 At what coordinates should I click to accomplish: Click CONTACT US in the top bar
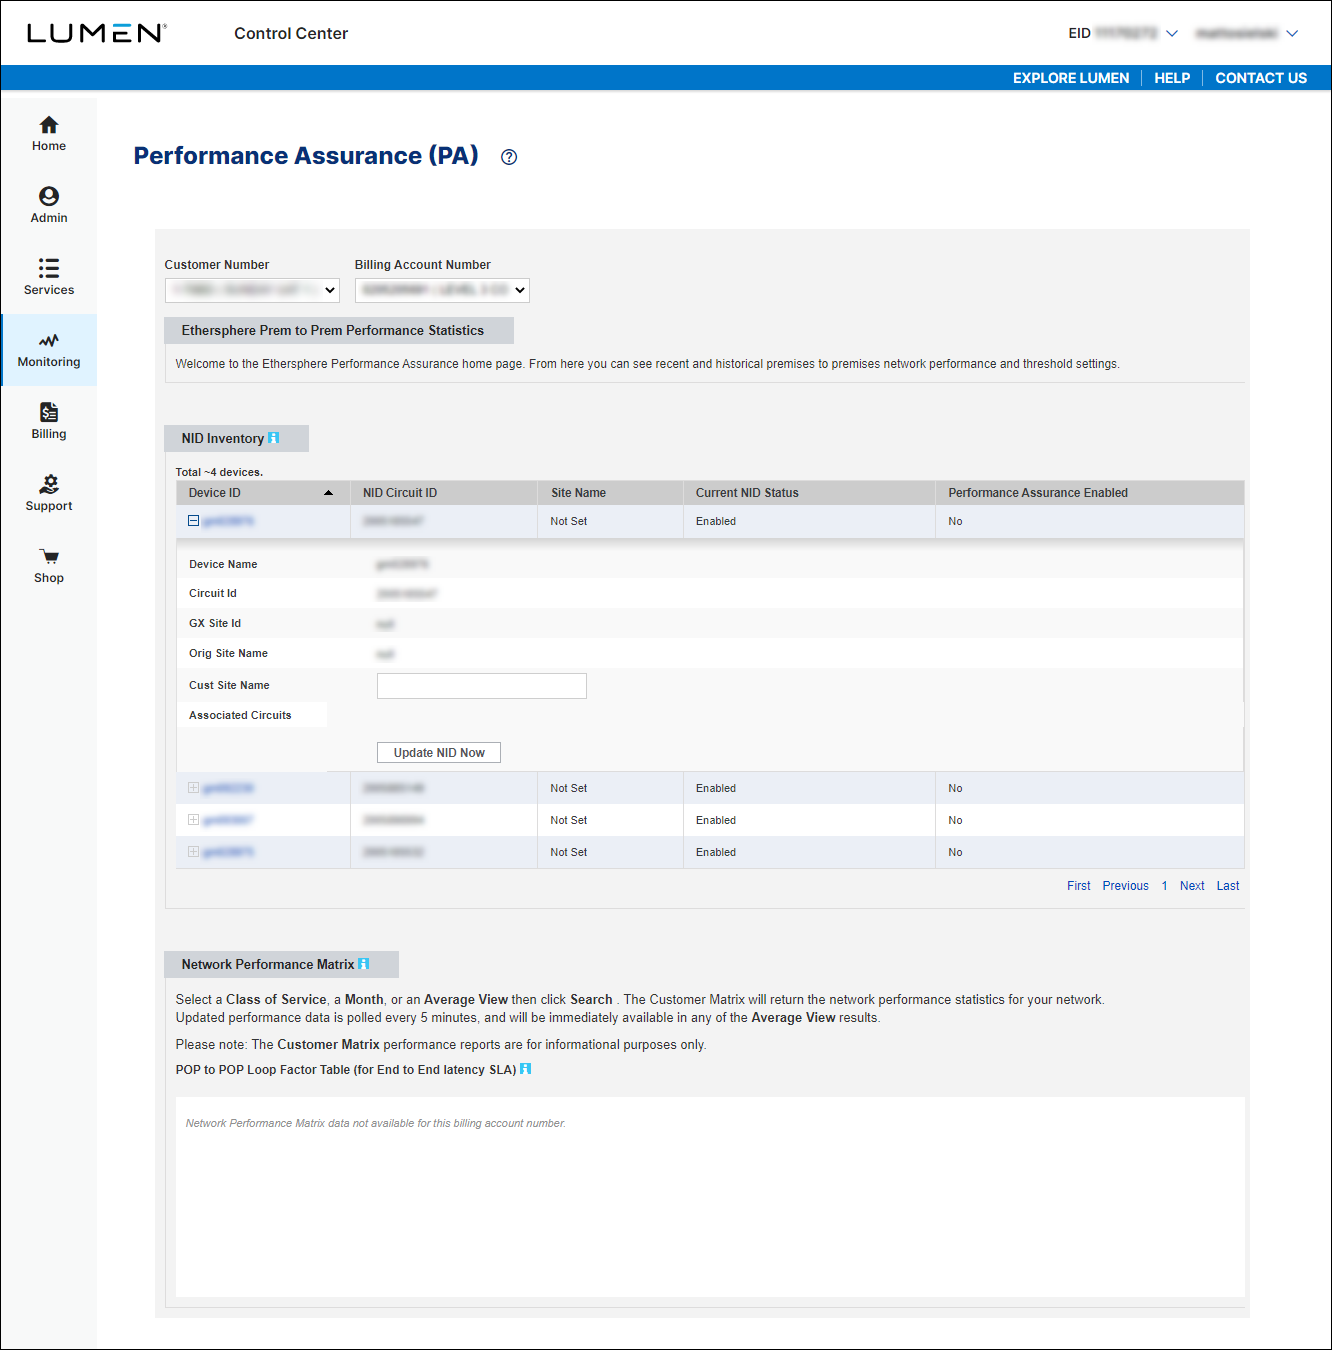point(1261,78)
